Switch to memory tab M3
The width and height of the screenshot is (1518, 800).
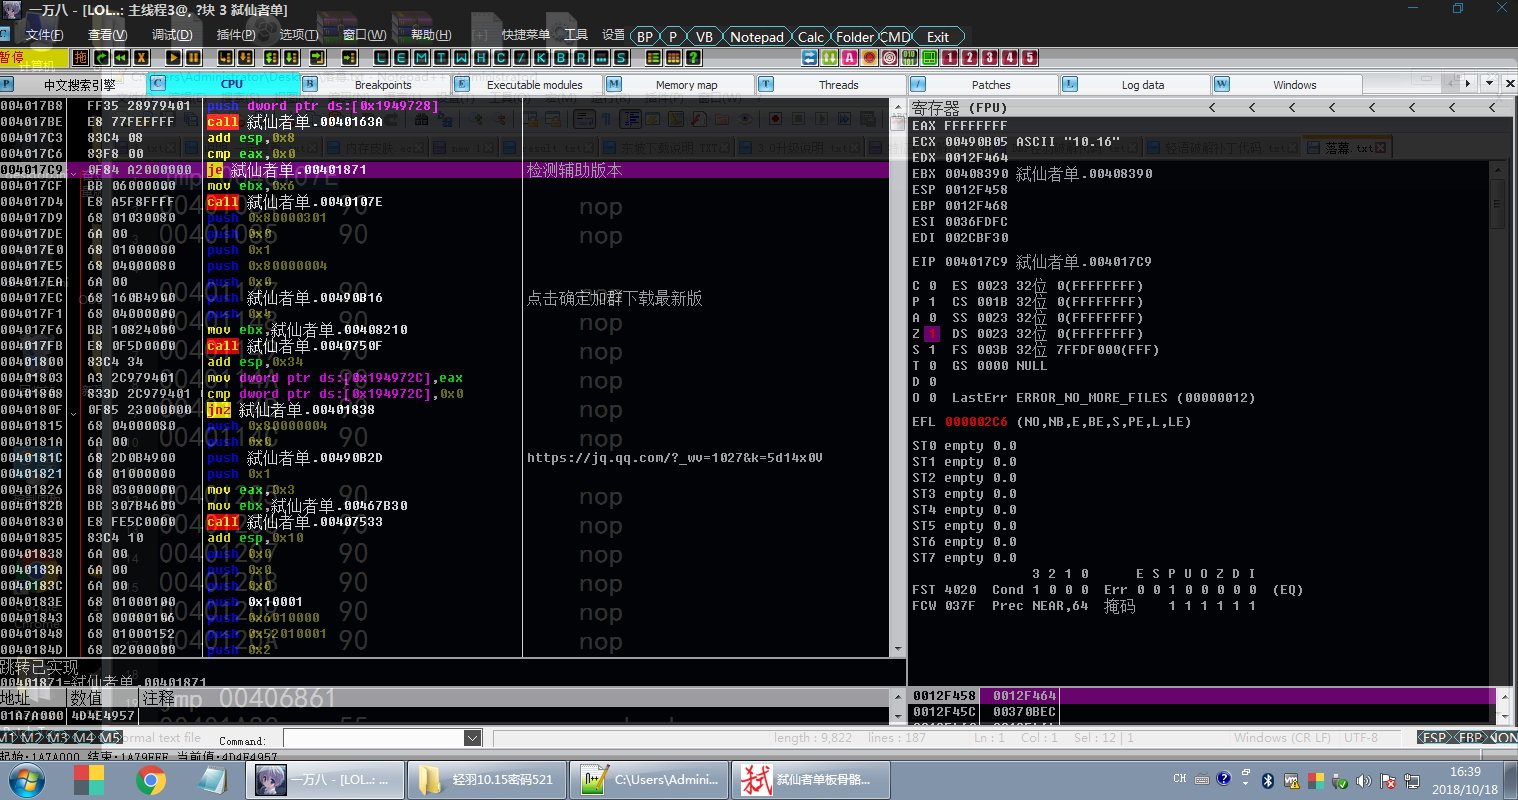[60, 738]
